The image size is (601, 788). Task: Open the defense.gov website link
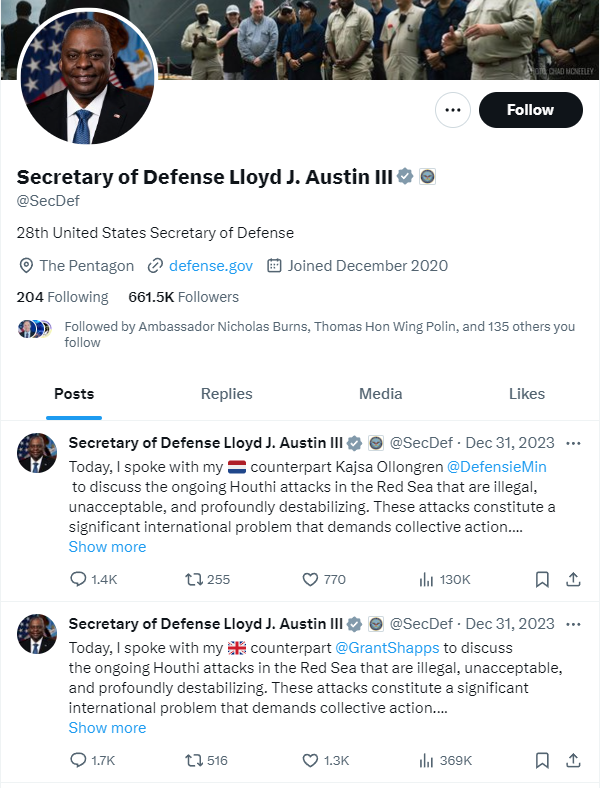pos(210,266)
